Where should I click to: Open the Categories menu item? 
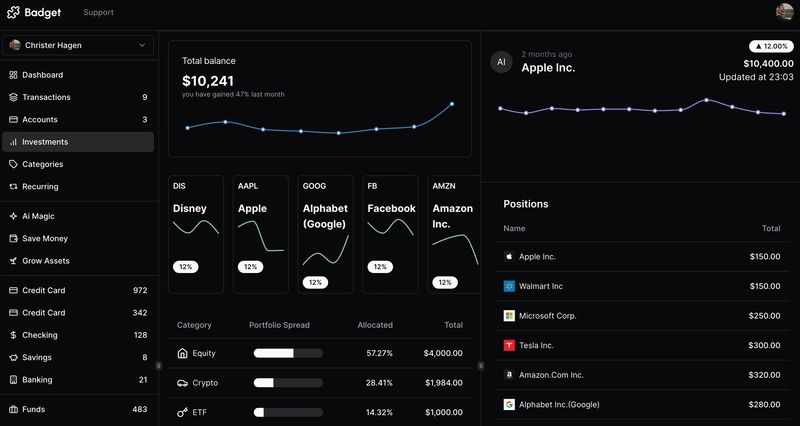[78, 164]
